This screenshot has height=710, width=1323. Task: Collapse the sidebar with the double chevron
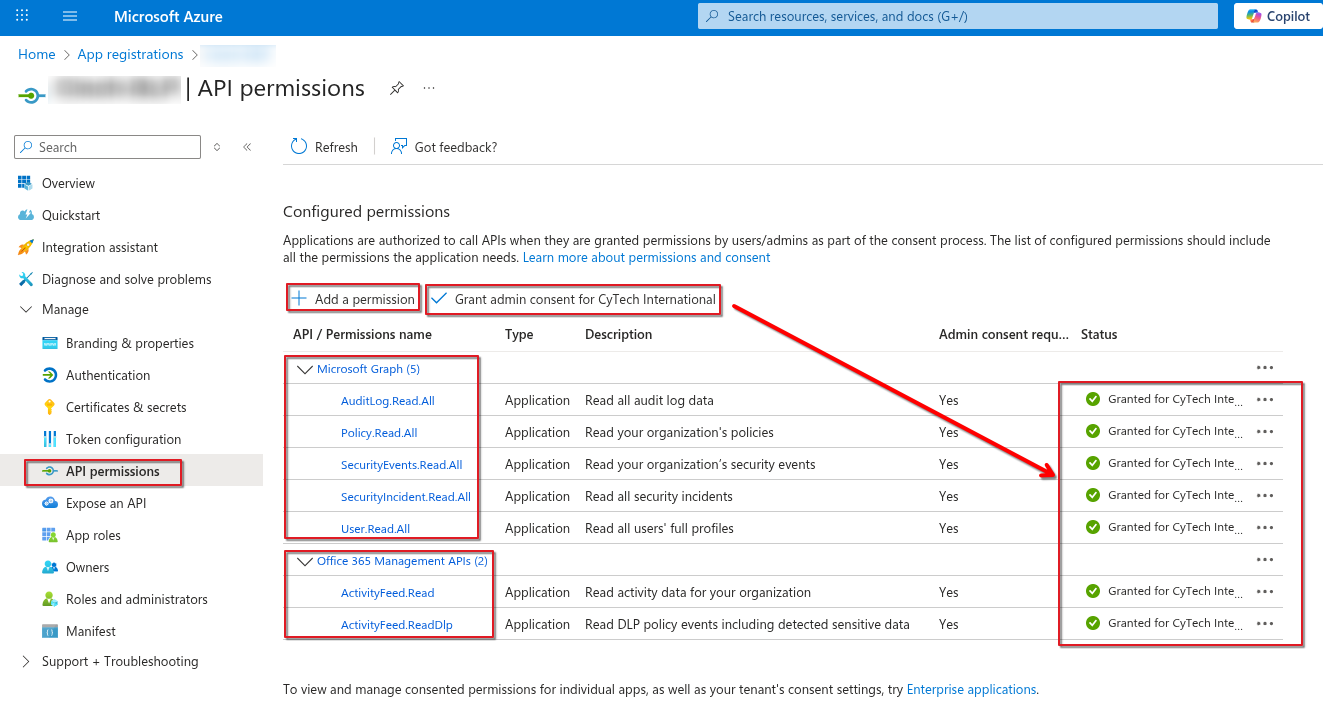coord(247,147)
